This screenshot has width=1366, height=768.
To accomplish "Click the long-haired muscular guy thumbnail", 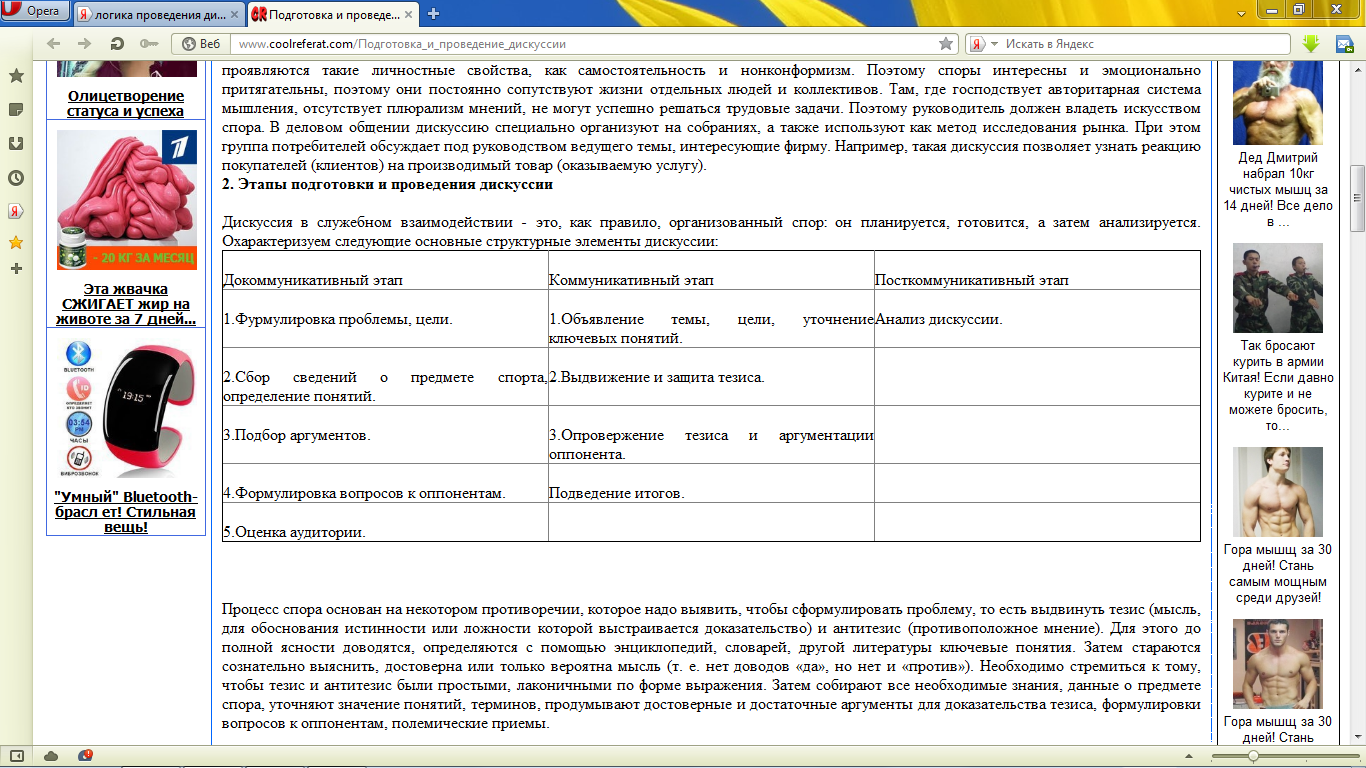I will [x=1278, y=491].
